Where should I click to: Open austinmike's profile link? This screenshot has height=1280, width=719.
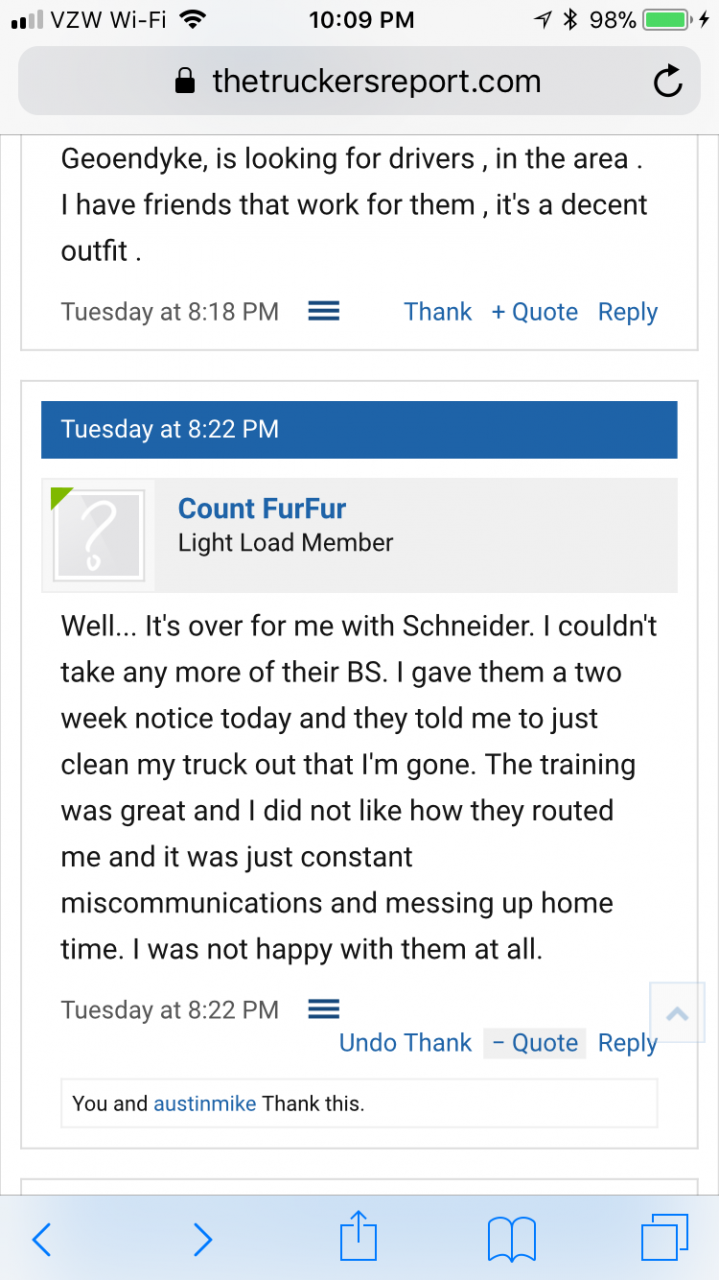[204, 1104]
